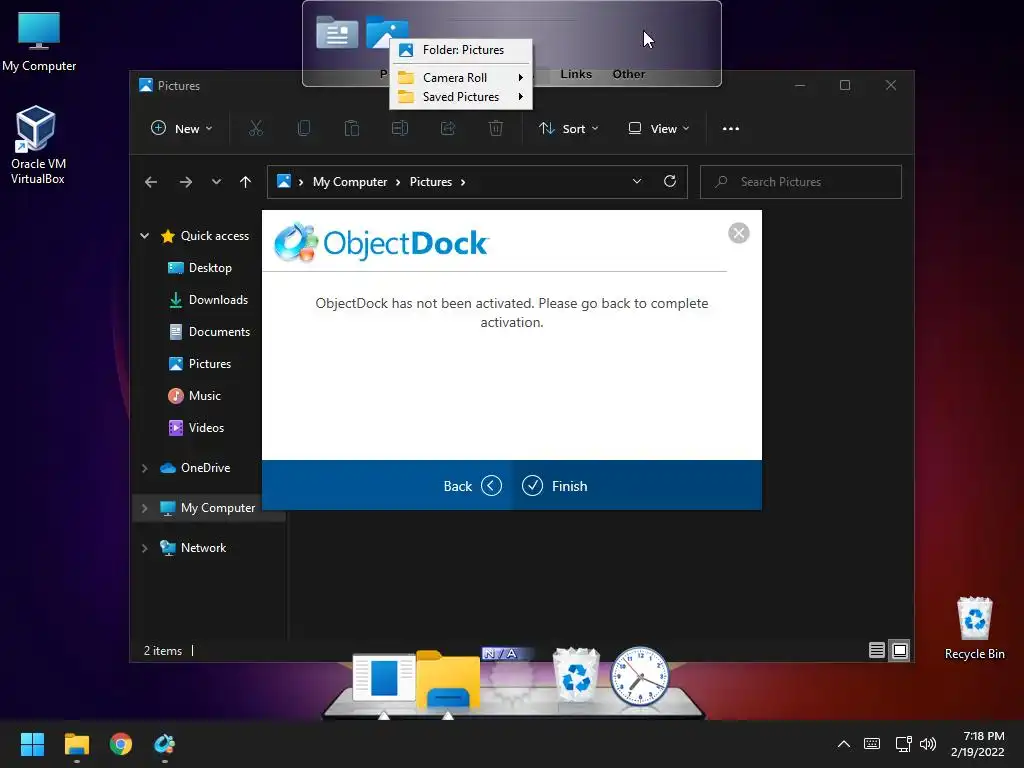Expand the Saved Pictures submenu arrow
This screenshot has height=768, width=1024.
[520, 97]
